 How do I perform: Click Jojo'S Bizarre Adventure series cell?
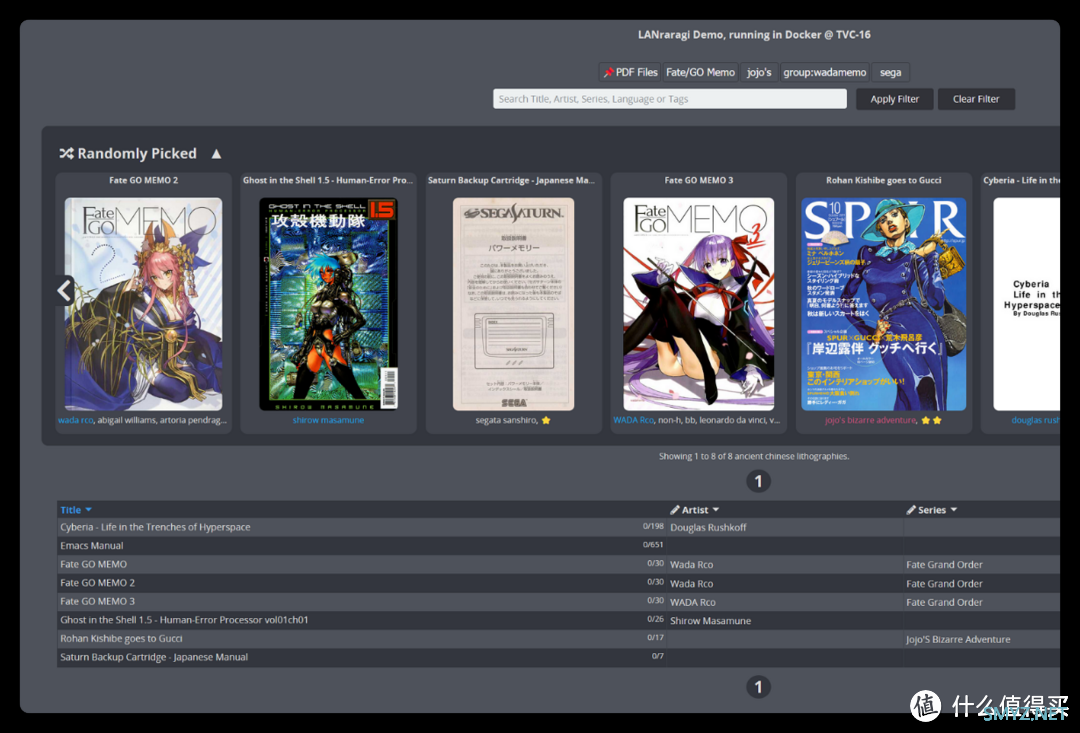(x=958, y=639)
